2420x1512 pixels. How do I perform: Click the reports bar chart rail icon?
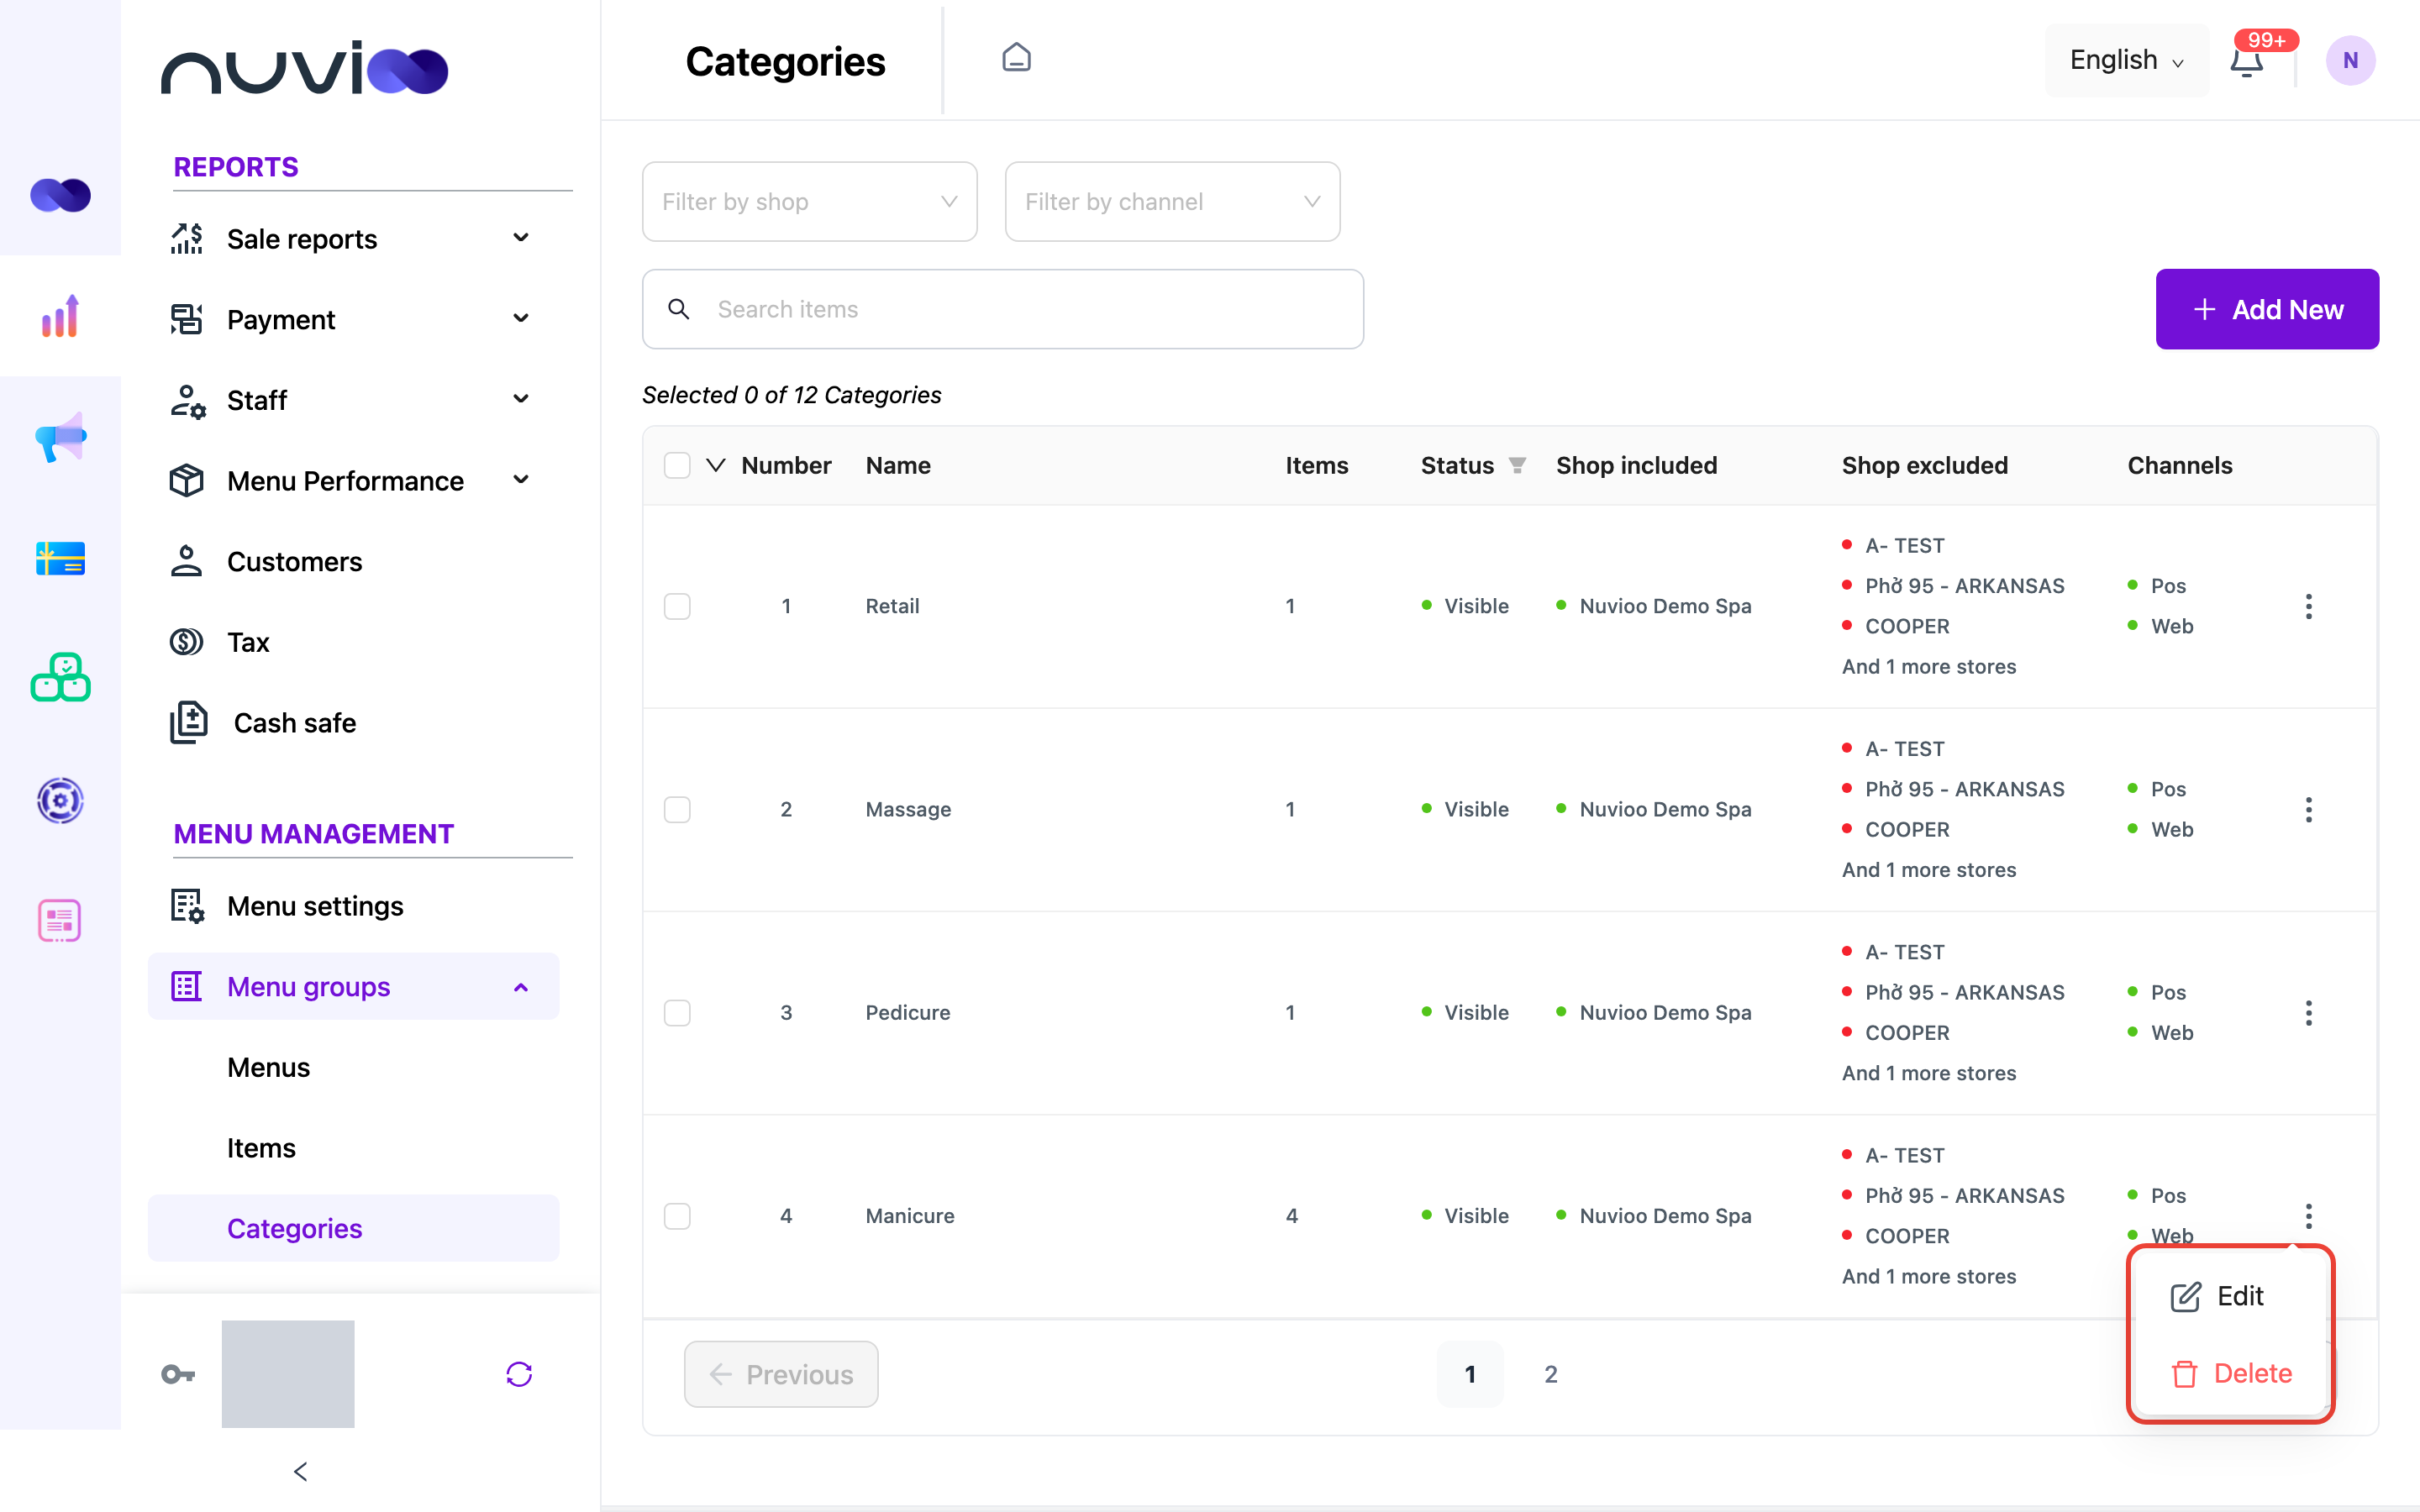point(60,316)
